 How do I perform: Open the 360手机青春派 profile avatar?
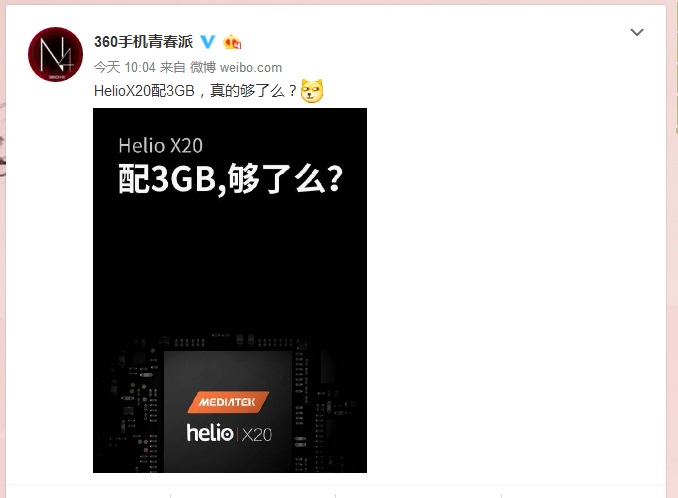pos(55,54)
